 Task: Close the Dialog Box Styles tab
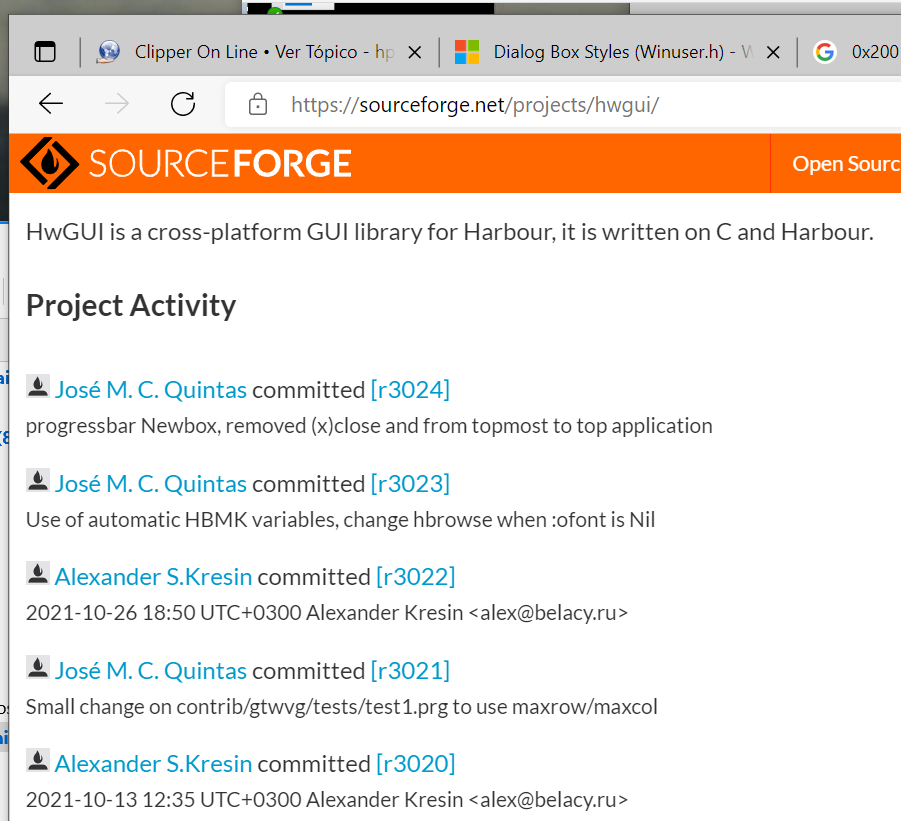tap(774, 52)
